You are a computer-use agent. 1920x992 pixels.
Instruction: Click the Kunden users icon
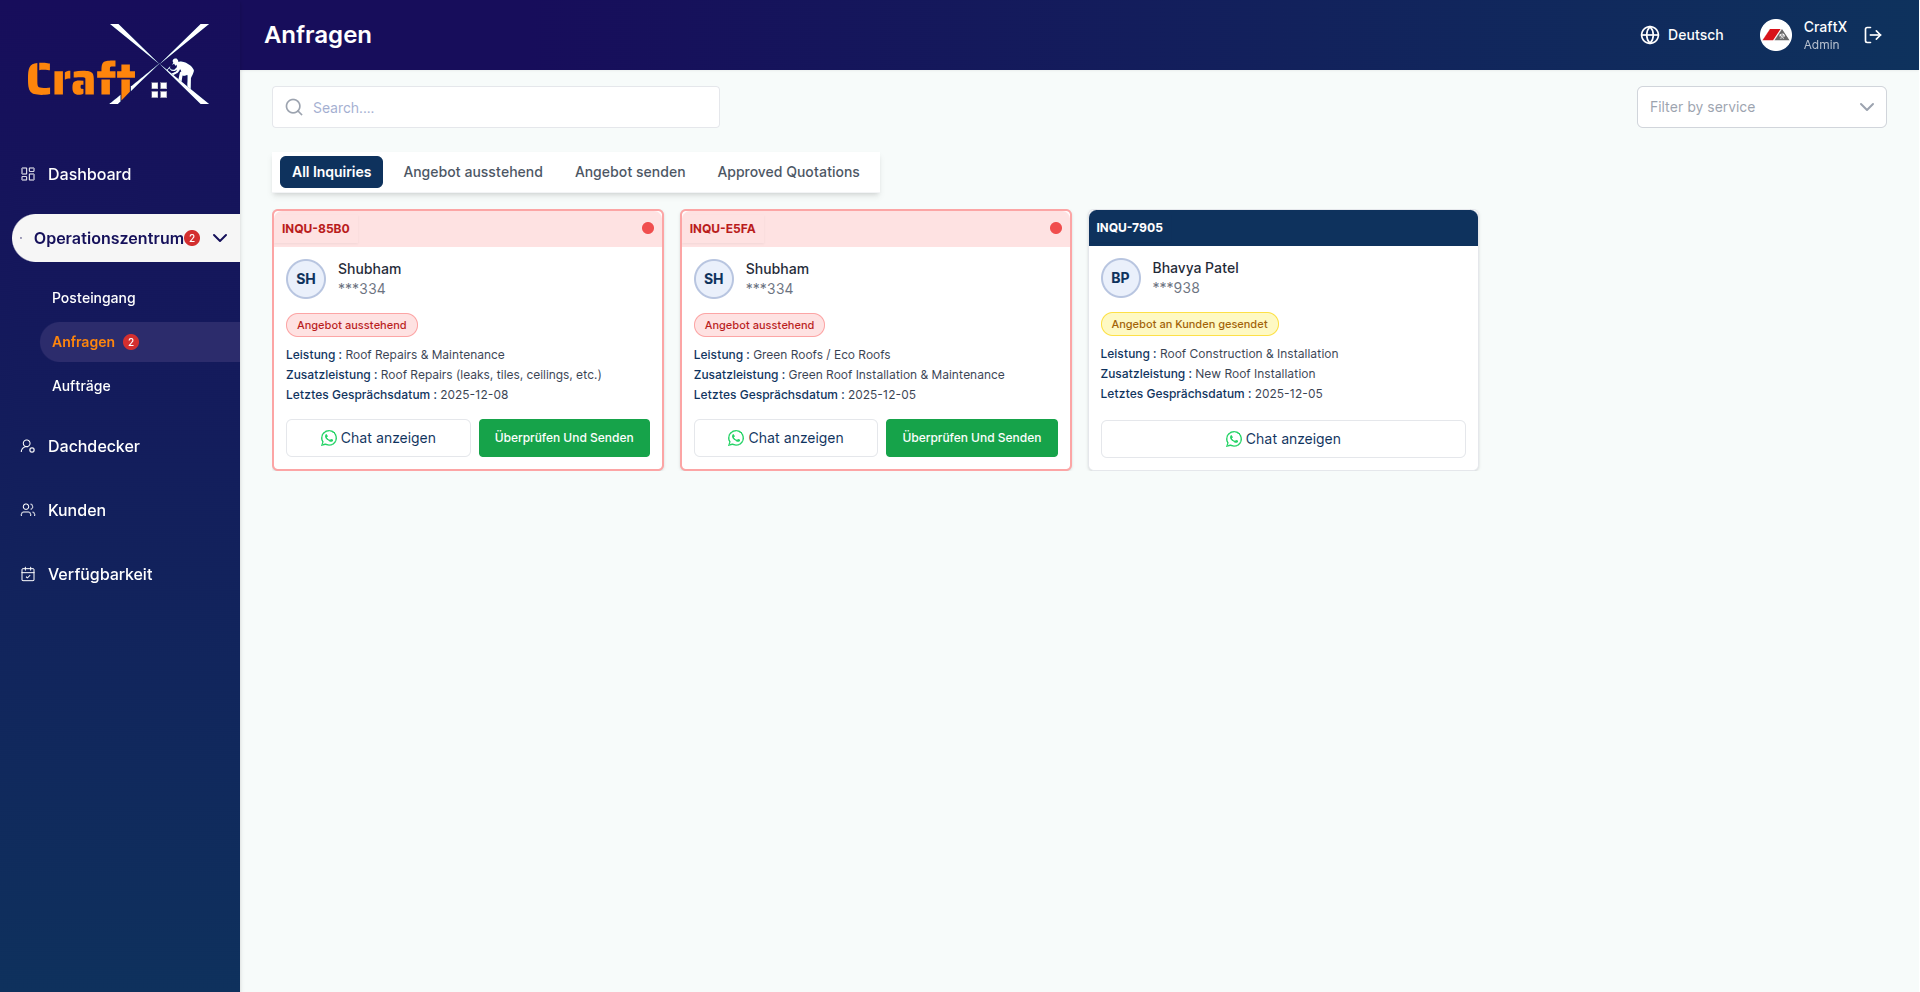pos(28,510)
